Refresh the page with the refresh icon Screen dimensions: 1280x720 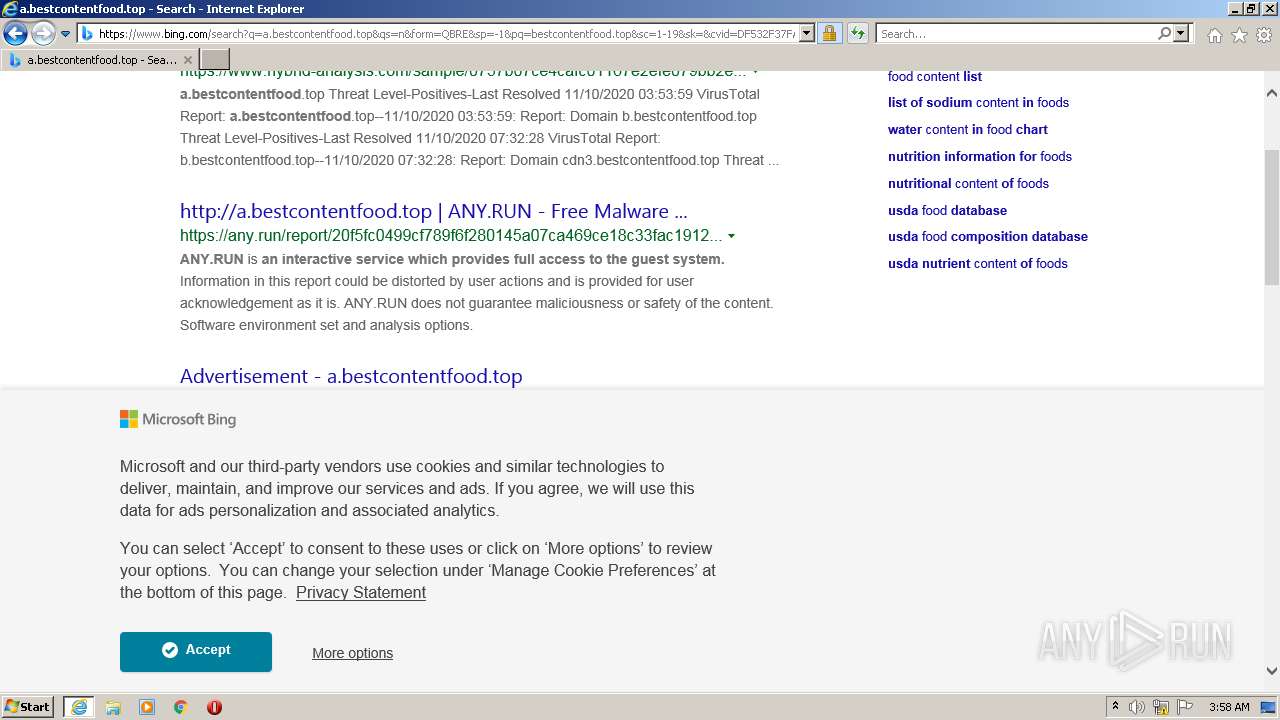click(857, 34)
